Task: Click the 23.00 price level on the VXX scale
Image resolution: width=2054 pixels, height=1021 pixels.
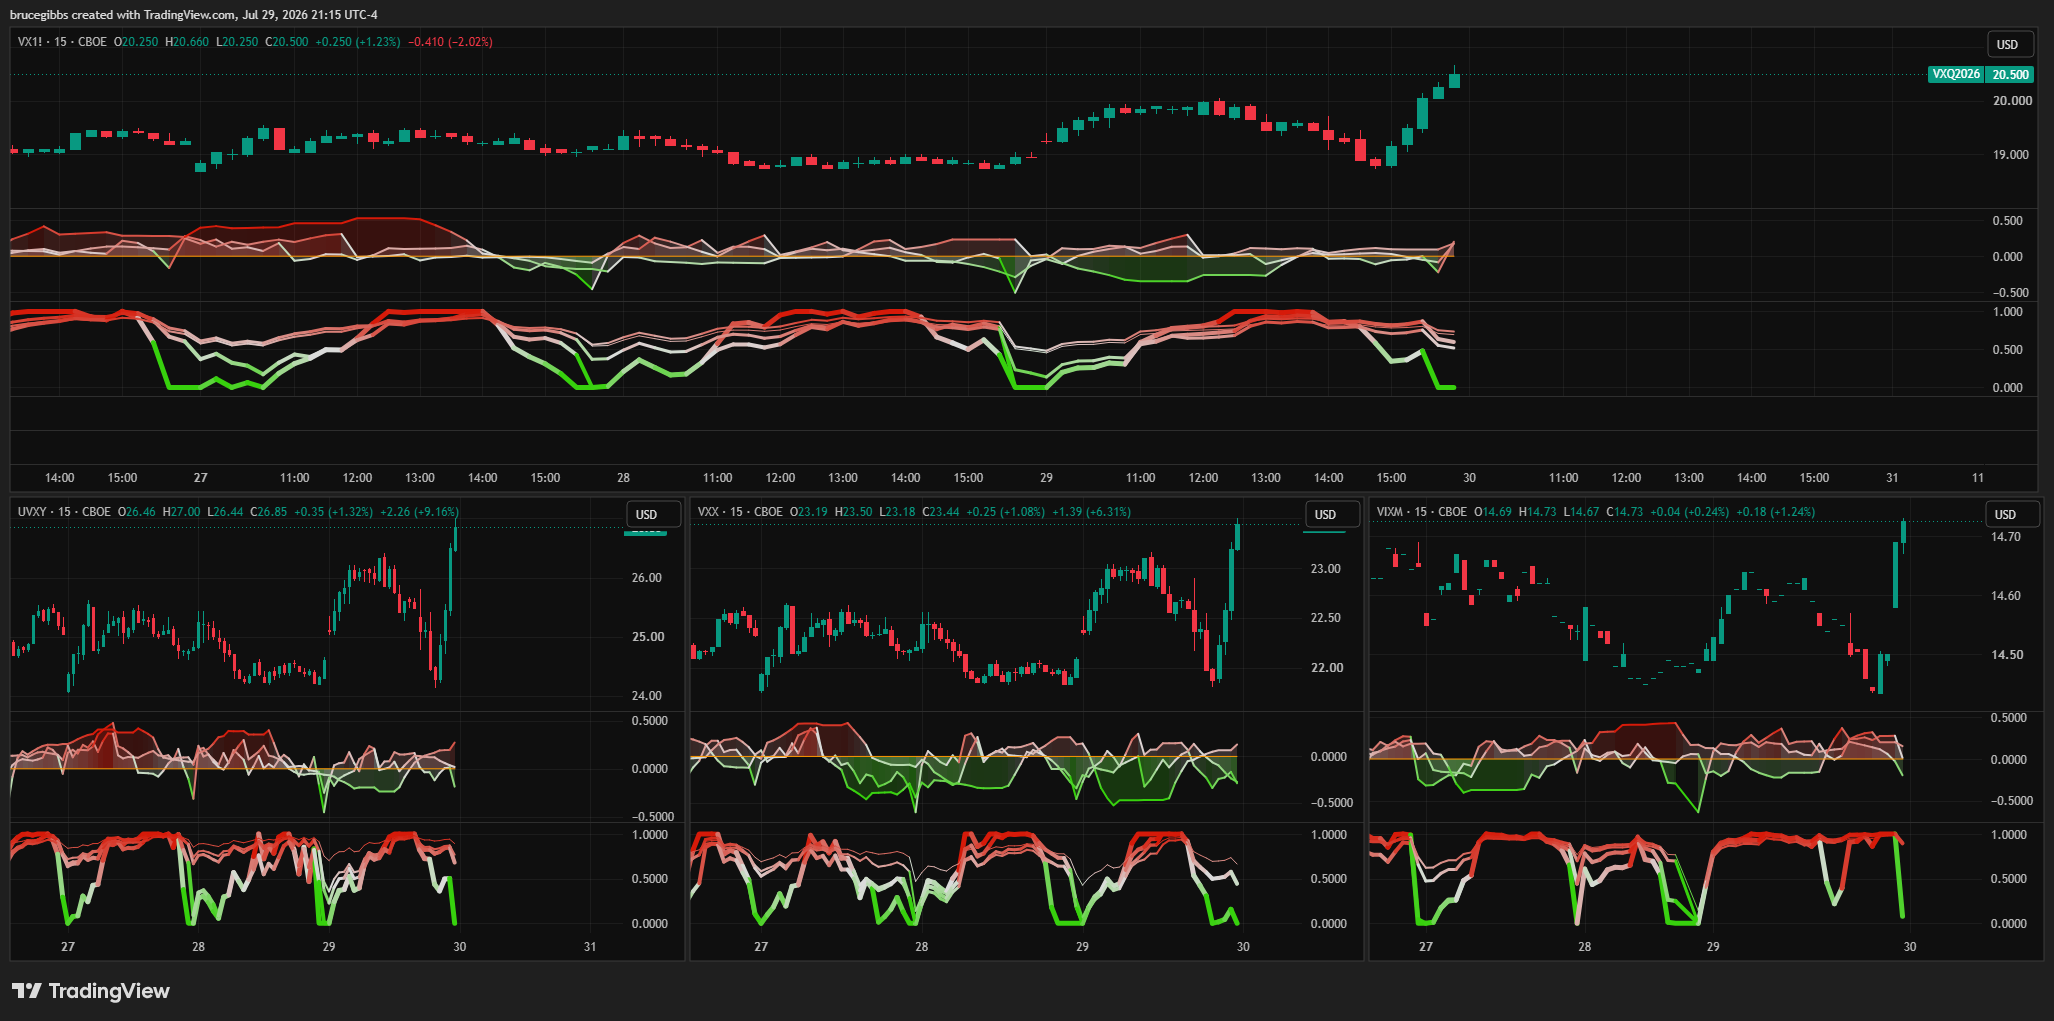Action: [x=1326, y=569]
